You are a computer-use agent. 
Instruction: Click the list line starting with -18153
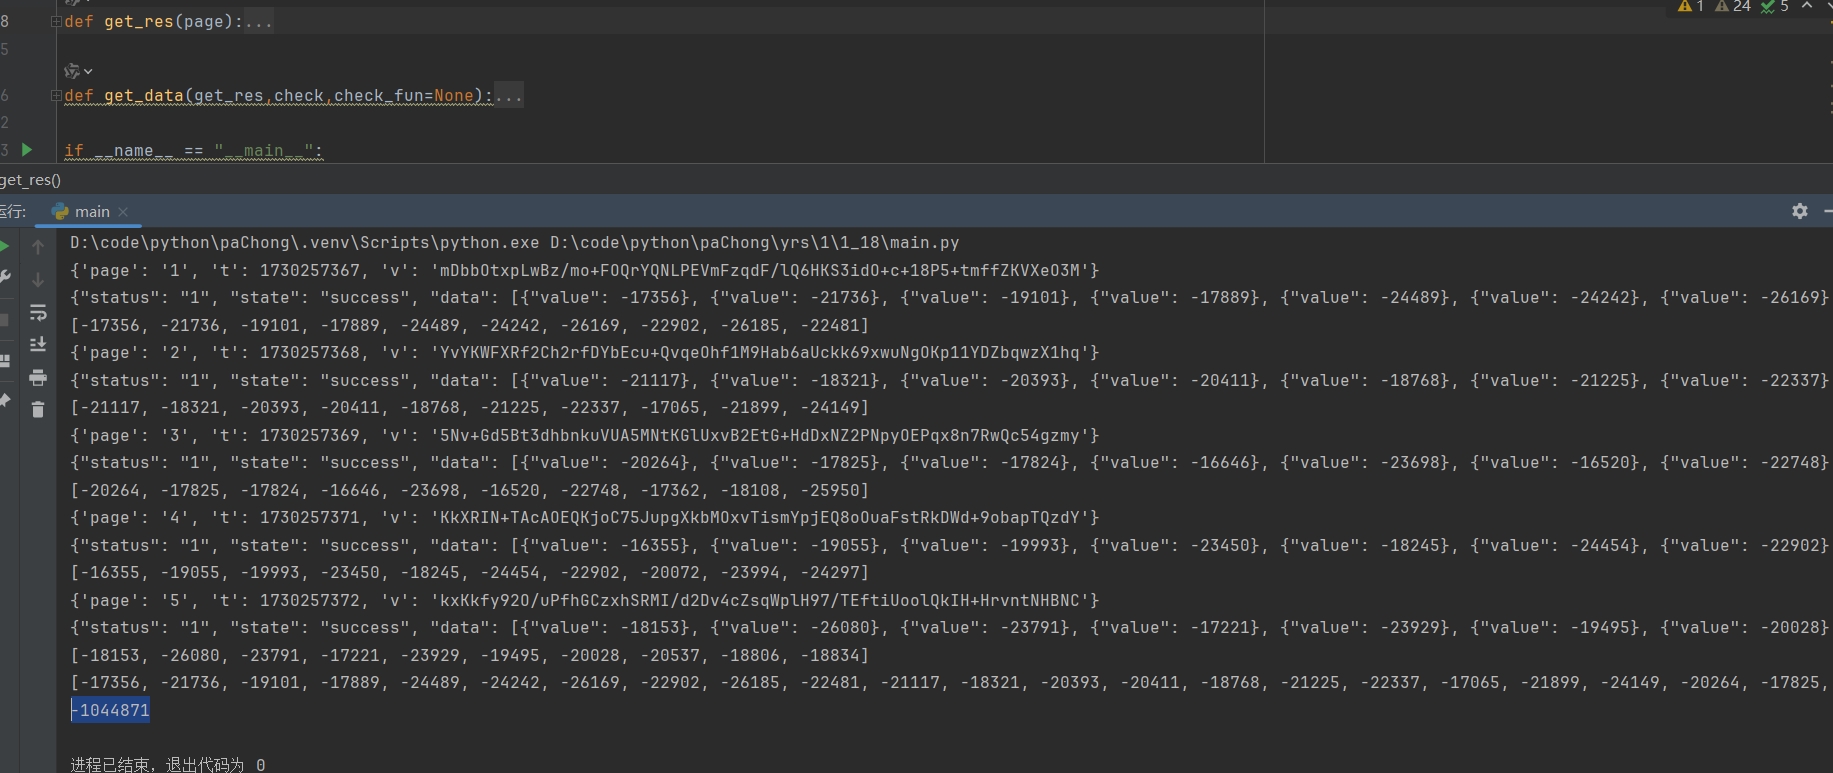(469, 655)
